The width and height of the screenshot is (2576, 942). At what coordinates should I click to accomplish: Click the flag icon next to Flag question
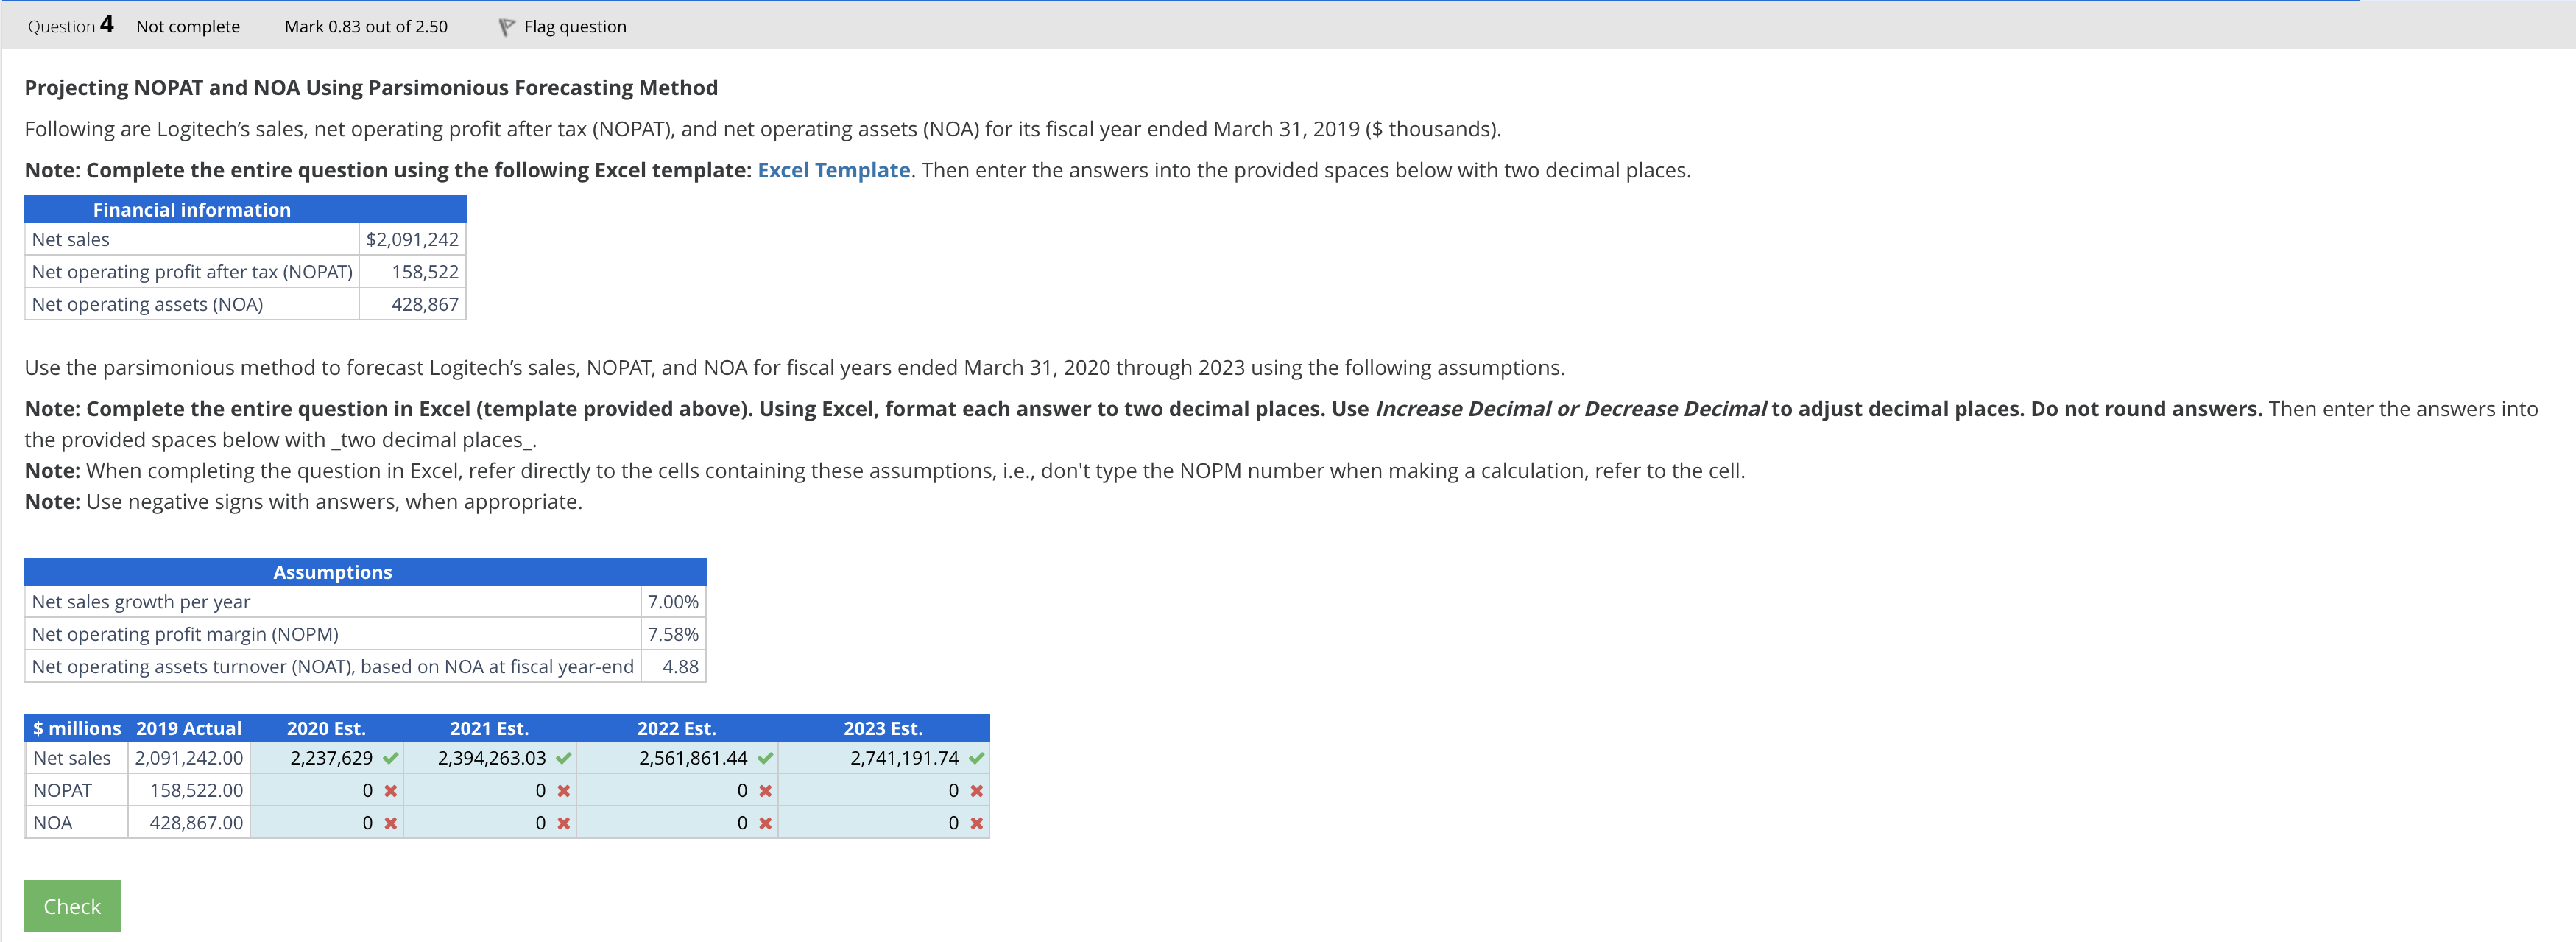coord(507,27)
